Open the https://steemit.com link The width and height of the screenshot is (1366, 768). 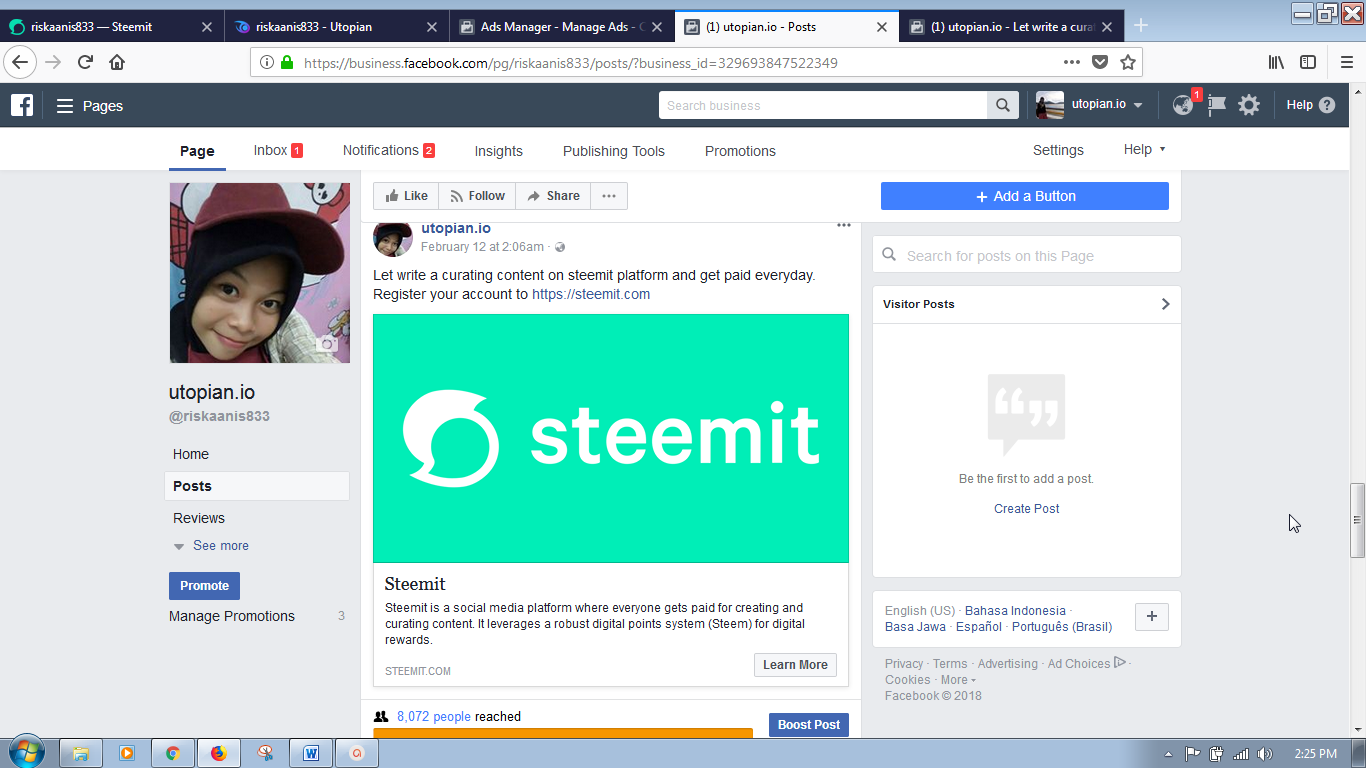(591, 294)
